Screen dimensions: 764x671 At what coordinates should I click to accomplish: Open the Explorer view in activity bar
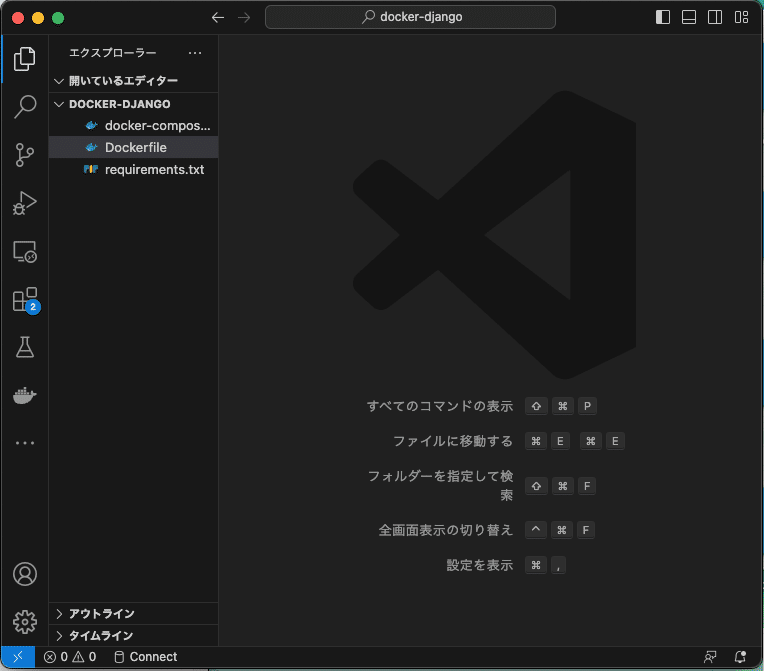tap(24, 59)
